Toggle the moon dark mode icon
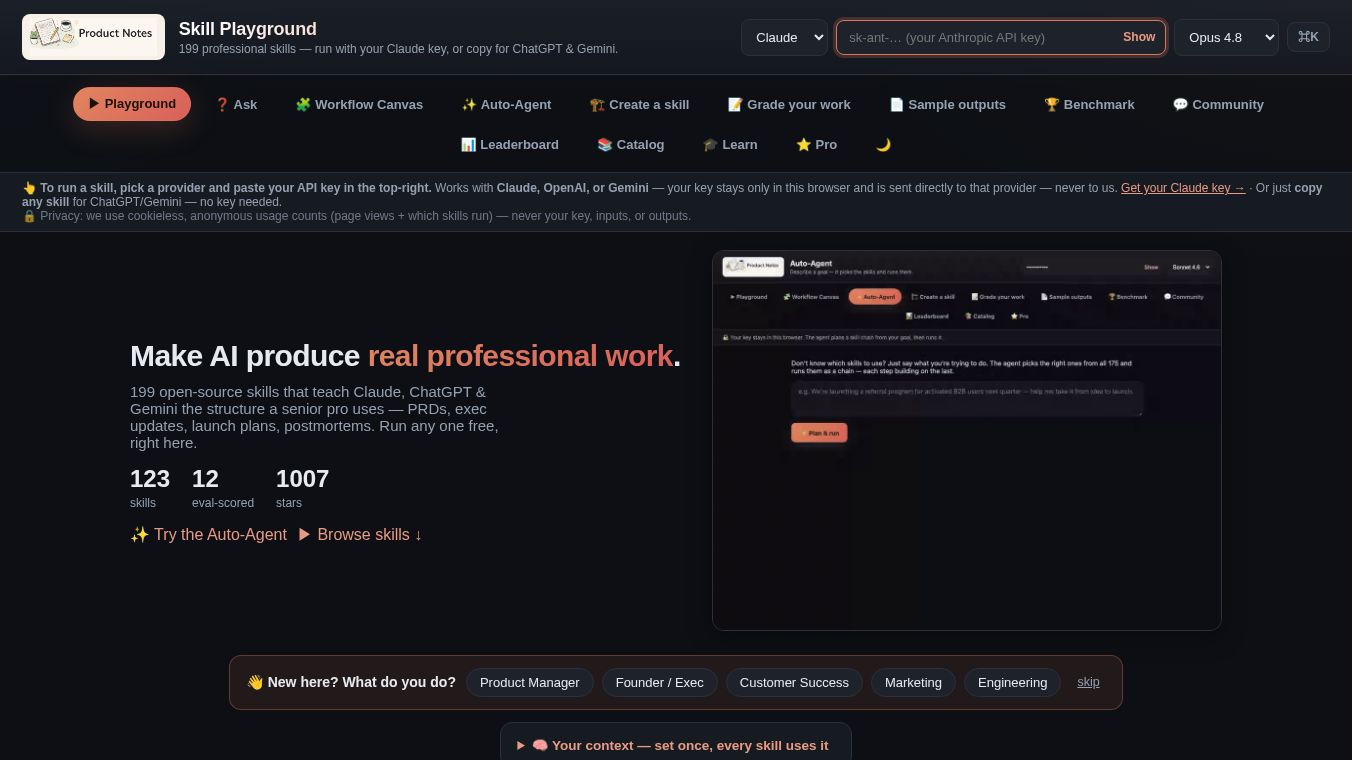The height and width of the screenshot is (760, 1352). pyautogui.click(x=883, y=144)
